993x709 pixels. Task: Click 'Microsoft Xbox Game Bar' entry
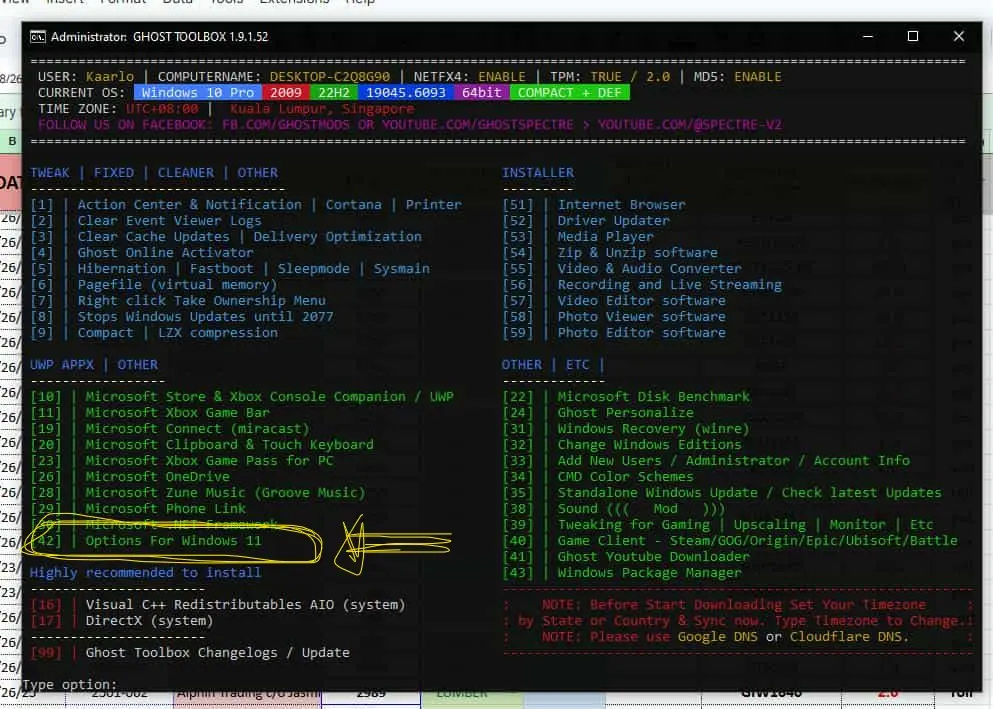[177, 413]
